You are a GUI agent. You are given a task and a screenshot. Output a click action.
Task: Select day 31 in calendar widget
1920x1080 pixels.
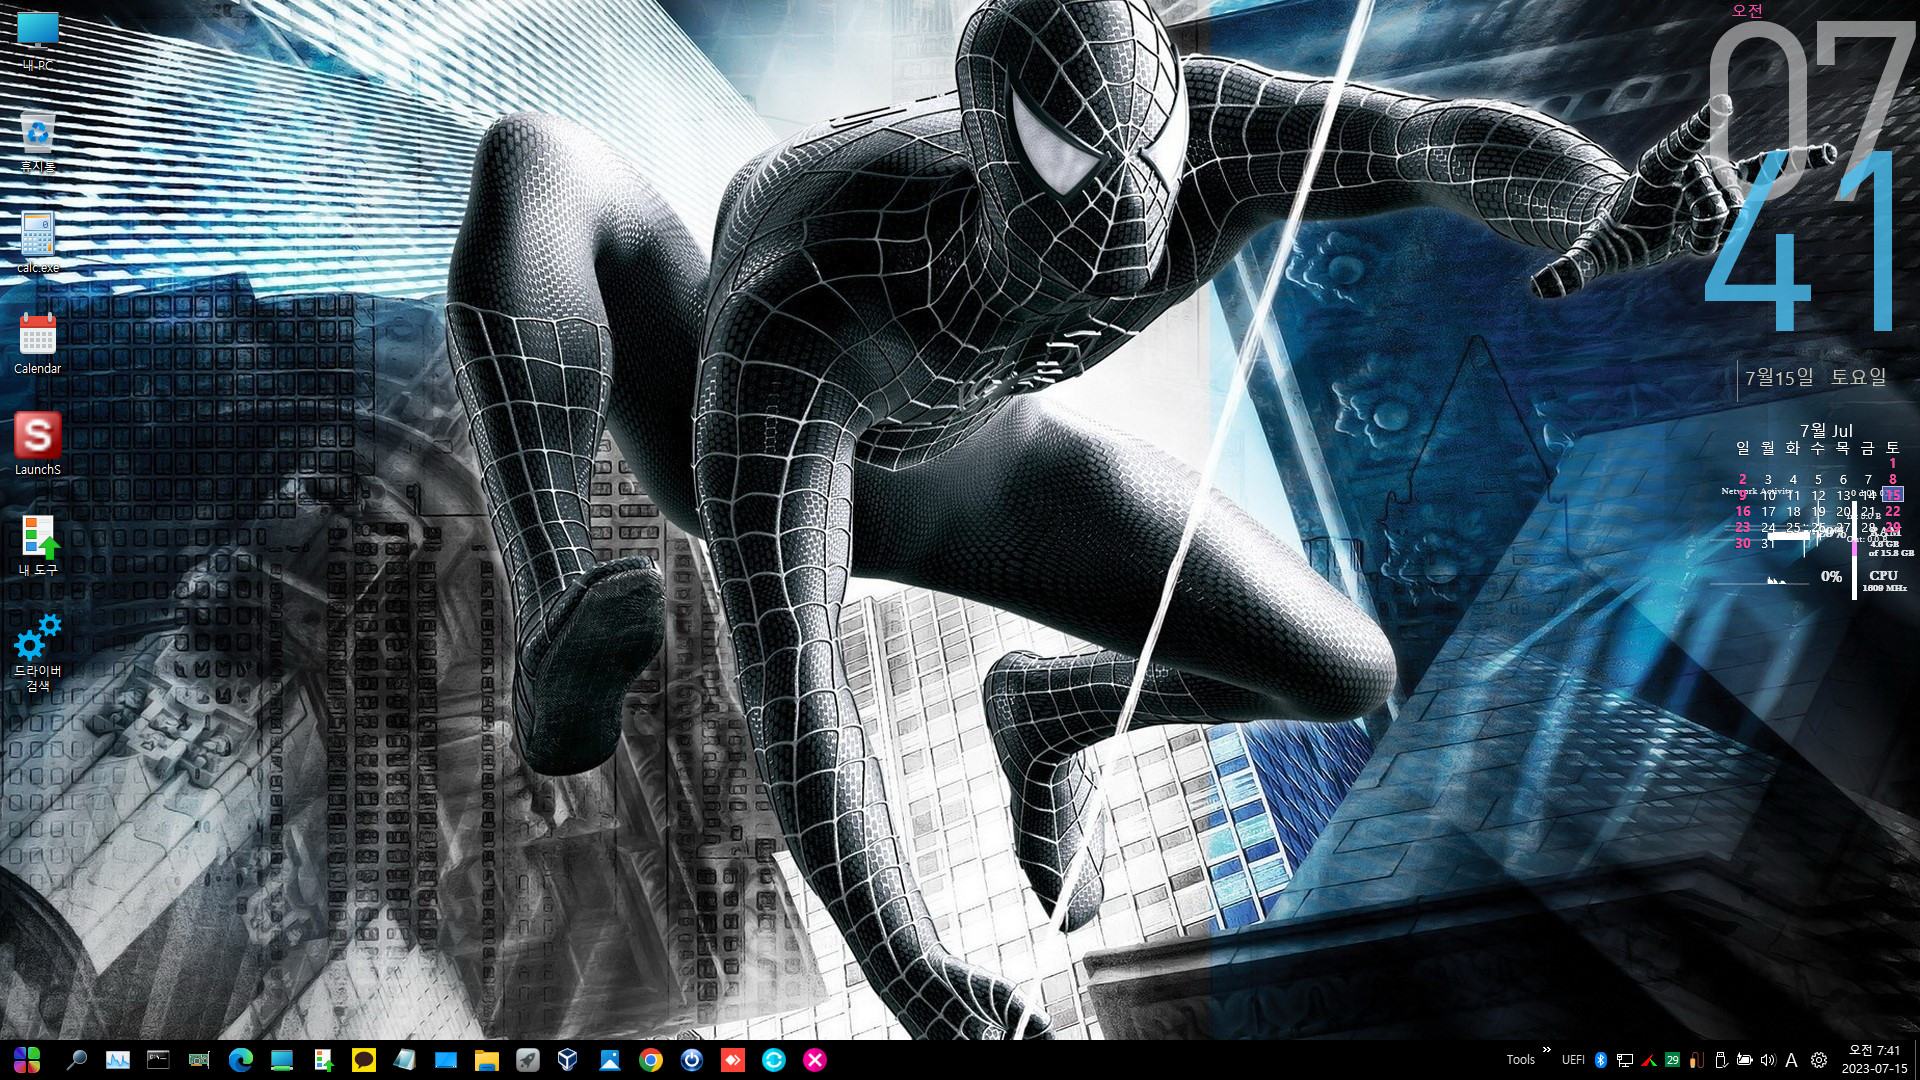click(x=1768, y=543)
